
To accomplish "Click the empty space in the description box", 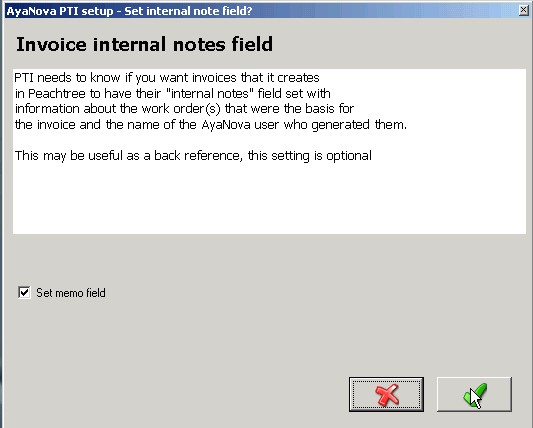I will pyautogui.click(x=269, y=199).
